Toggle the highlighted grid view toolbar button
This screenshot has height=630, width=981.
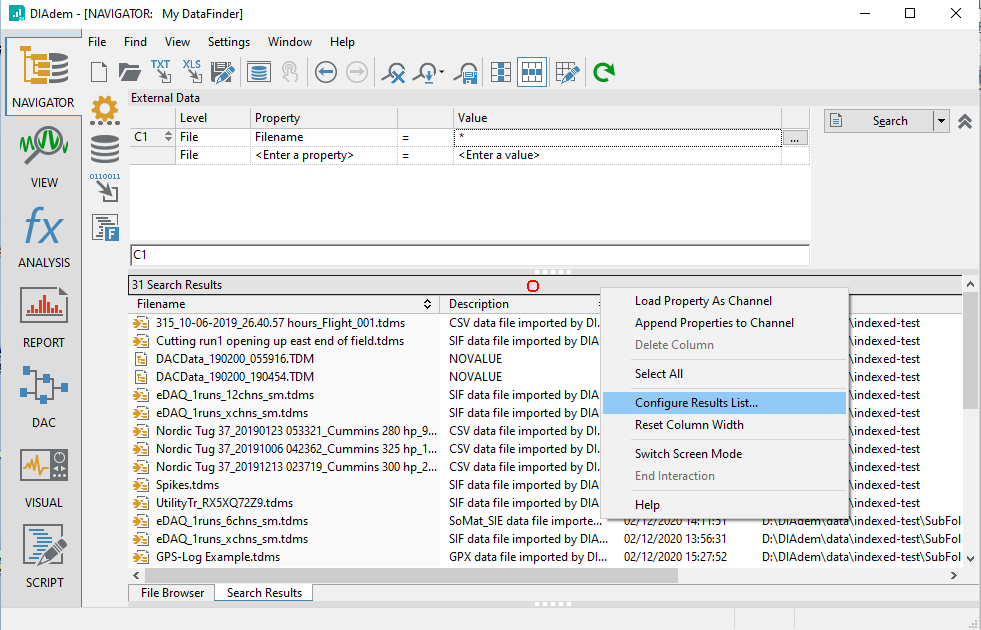point(532,72)
